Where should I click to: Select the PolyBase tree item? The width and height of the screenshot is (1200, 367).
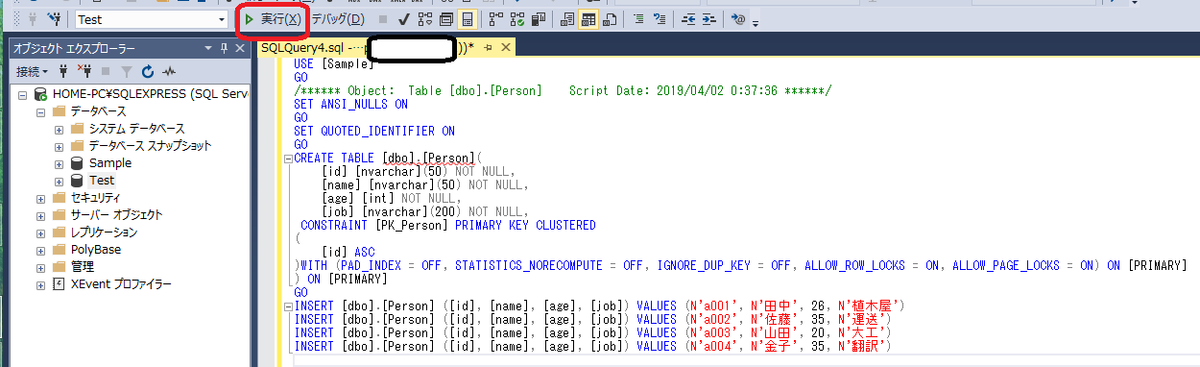(97, 249)
